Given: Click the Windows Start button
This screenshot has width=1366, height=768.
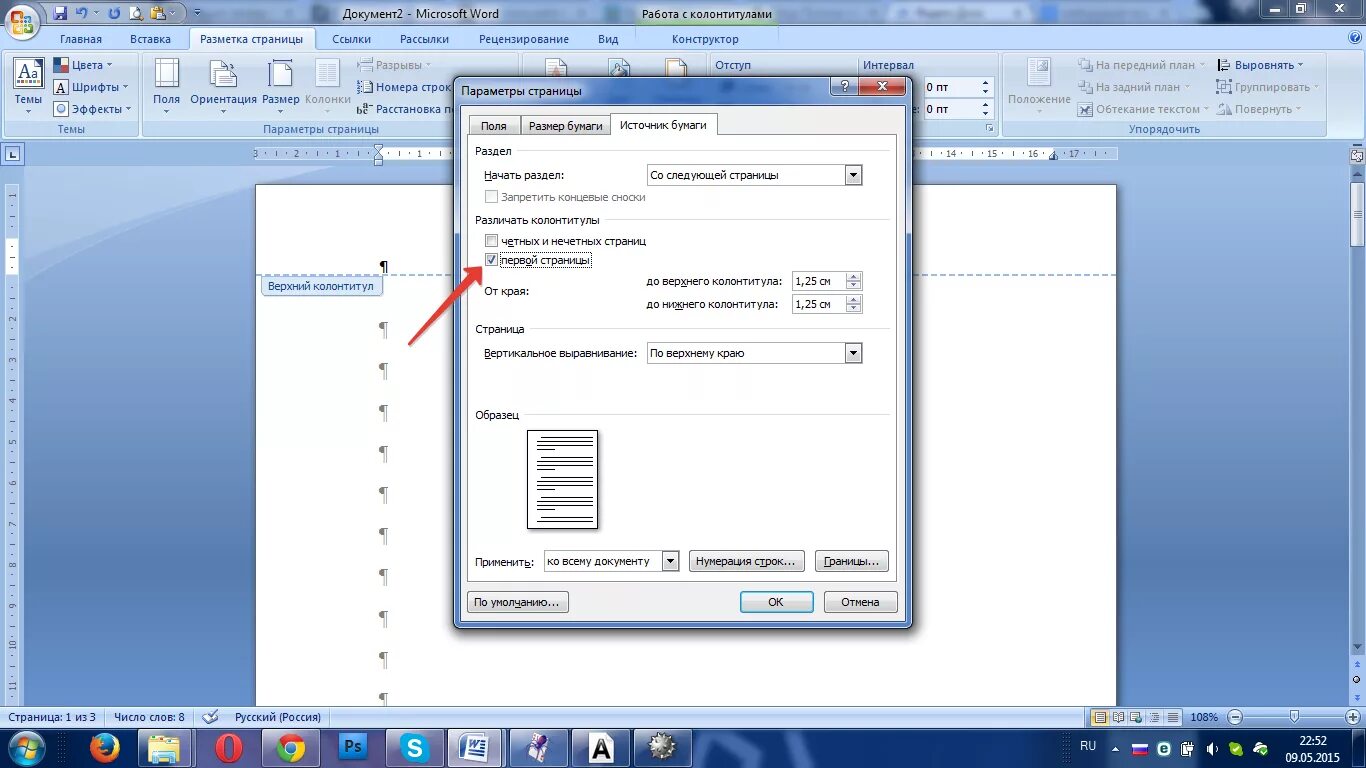Looking at the screenshot, I should (28, 747).
